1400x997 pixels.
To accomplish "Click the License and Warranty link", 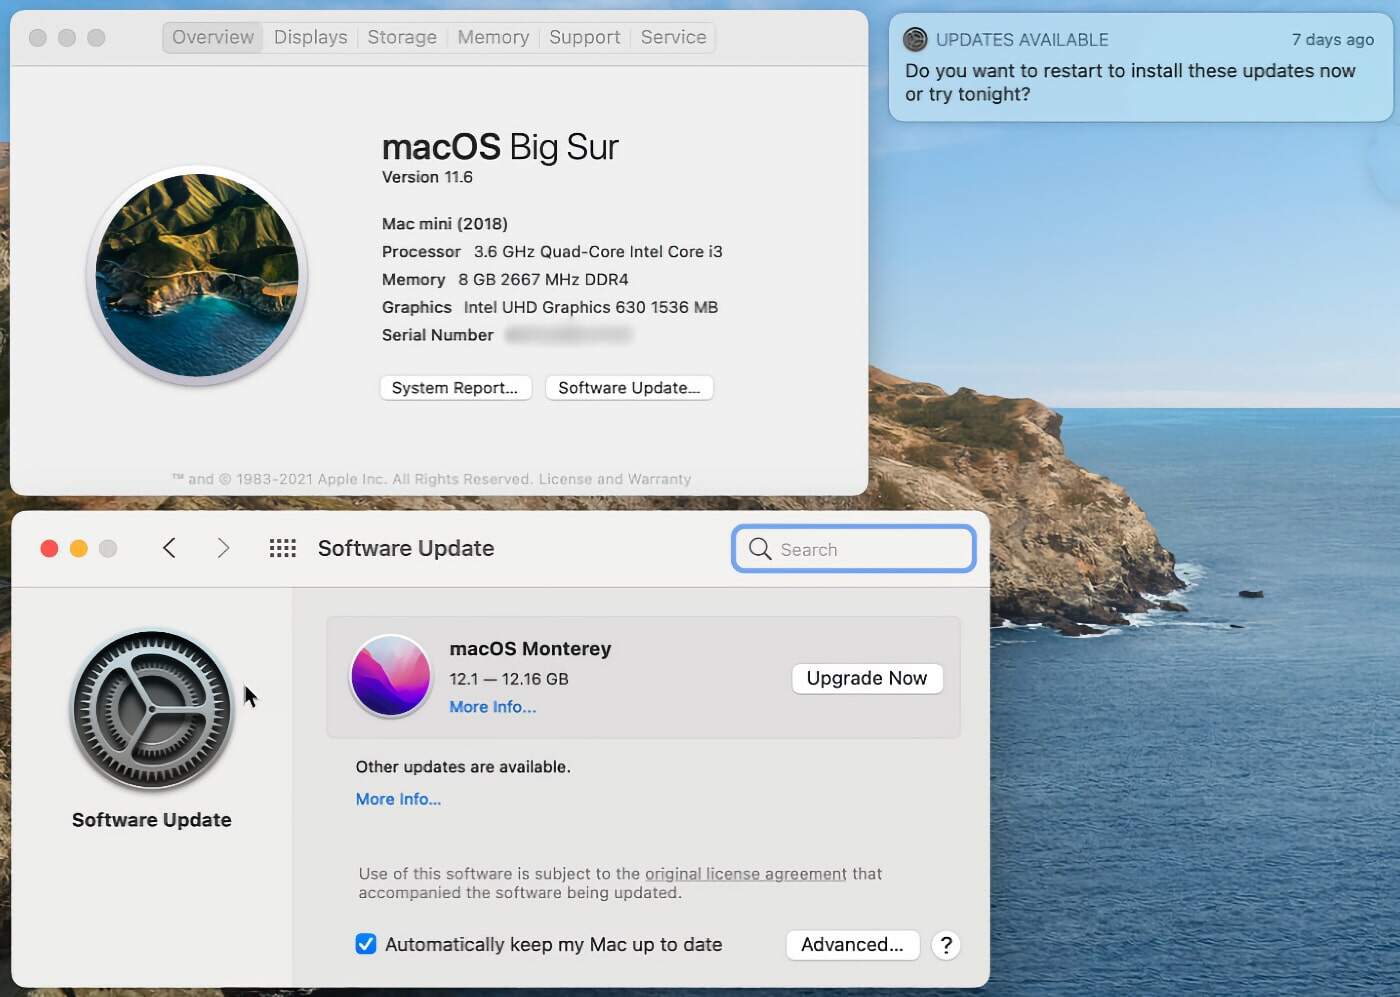I will click(x=615, y=479).
